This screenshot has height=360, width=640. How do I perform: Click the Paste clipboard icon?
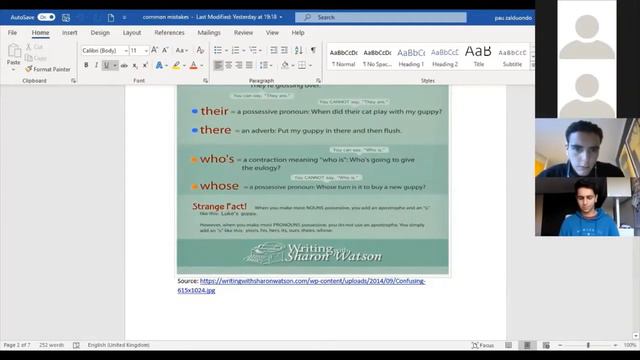coord(14,51)
